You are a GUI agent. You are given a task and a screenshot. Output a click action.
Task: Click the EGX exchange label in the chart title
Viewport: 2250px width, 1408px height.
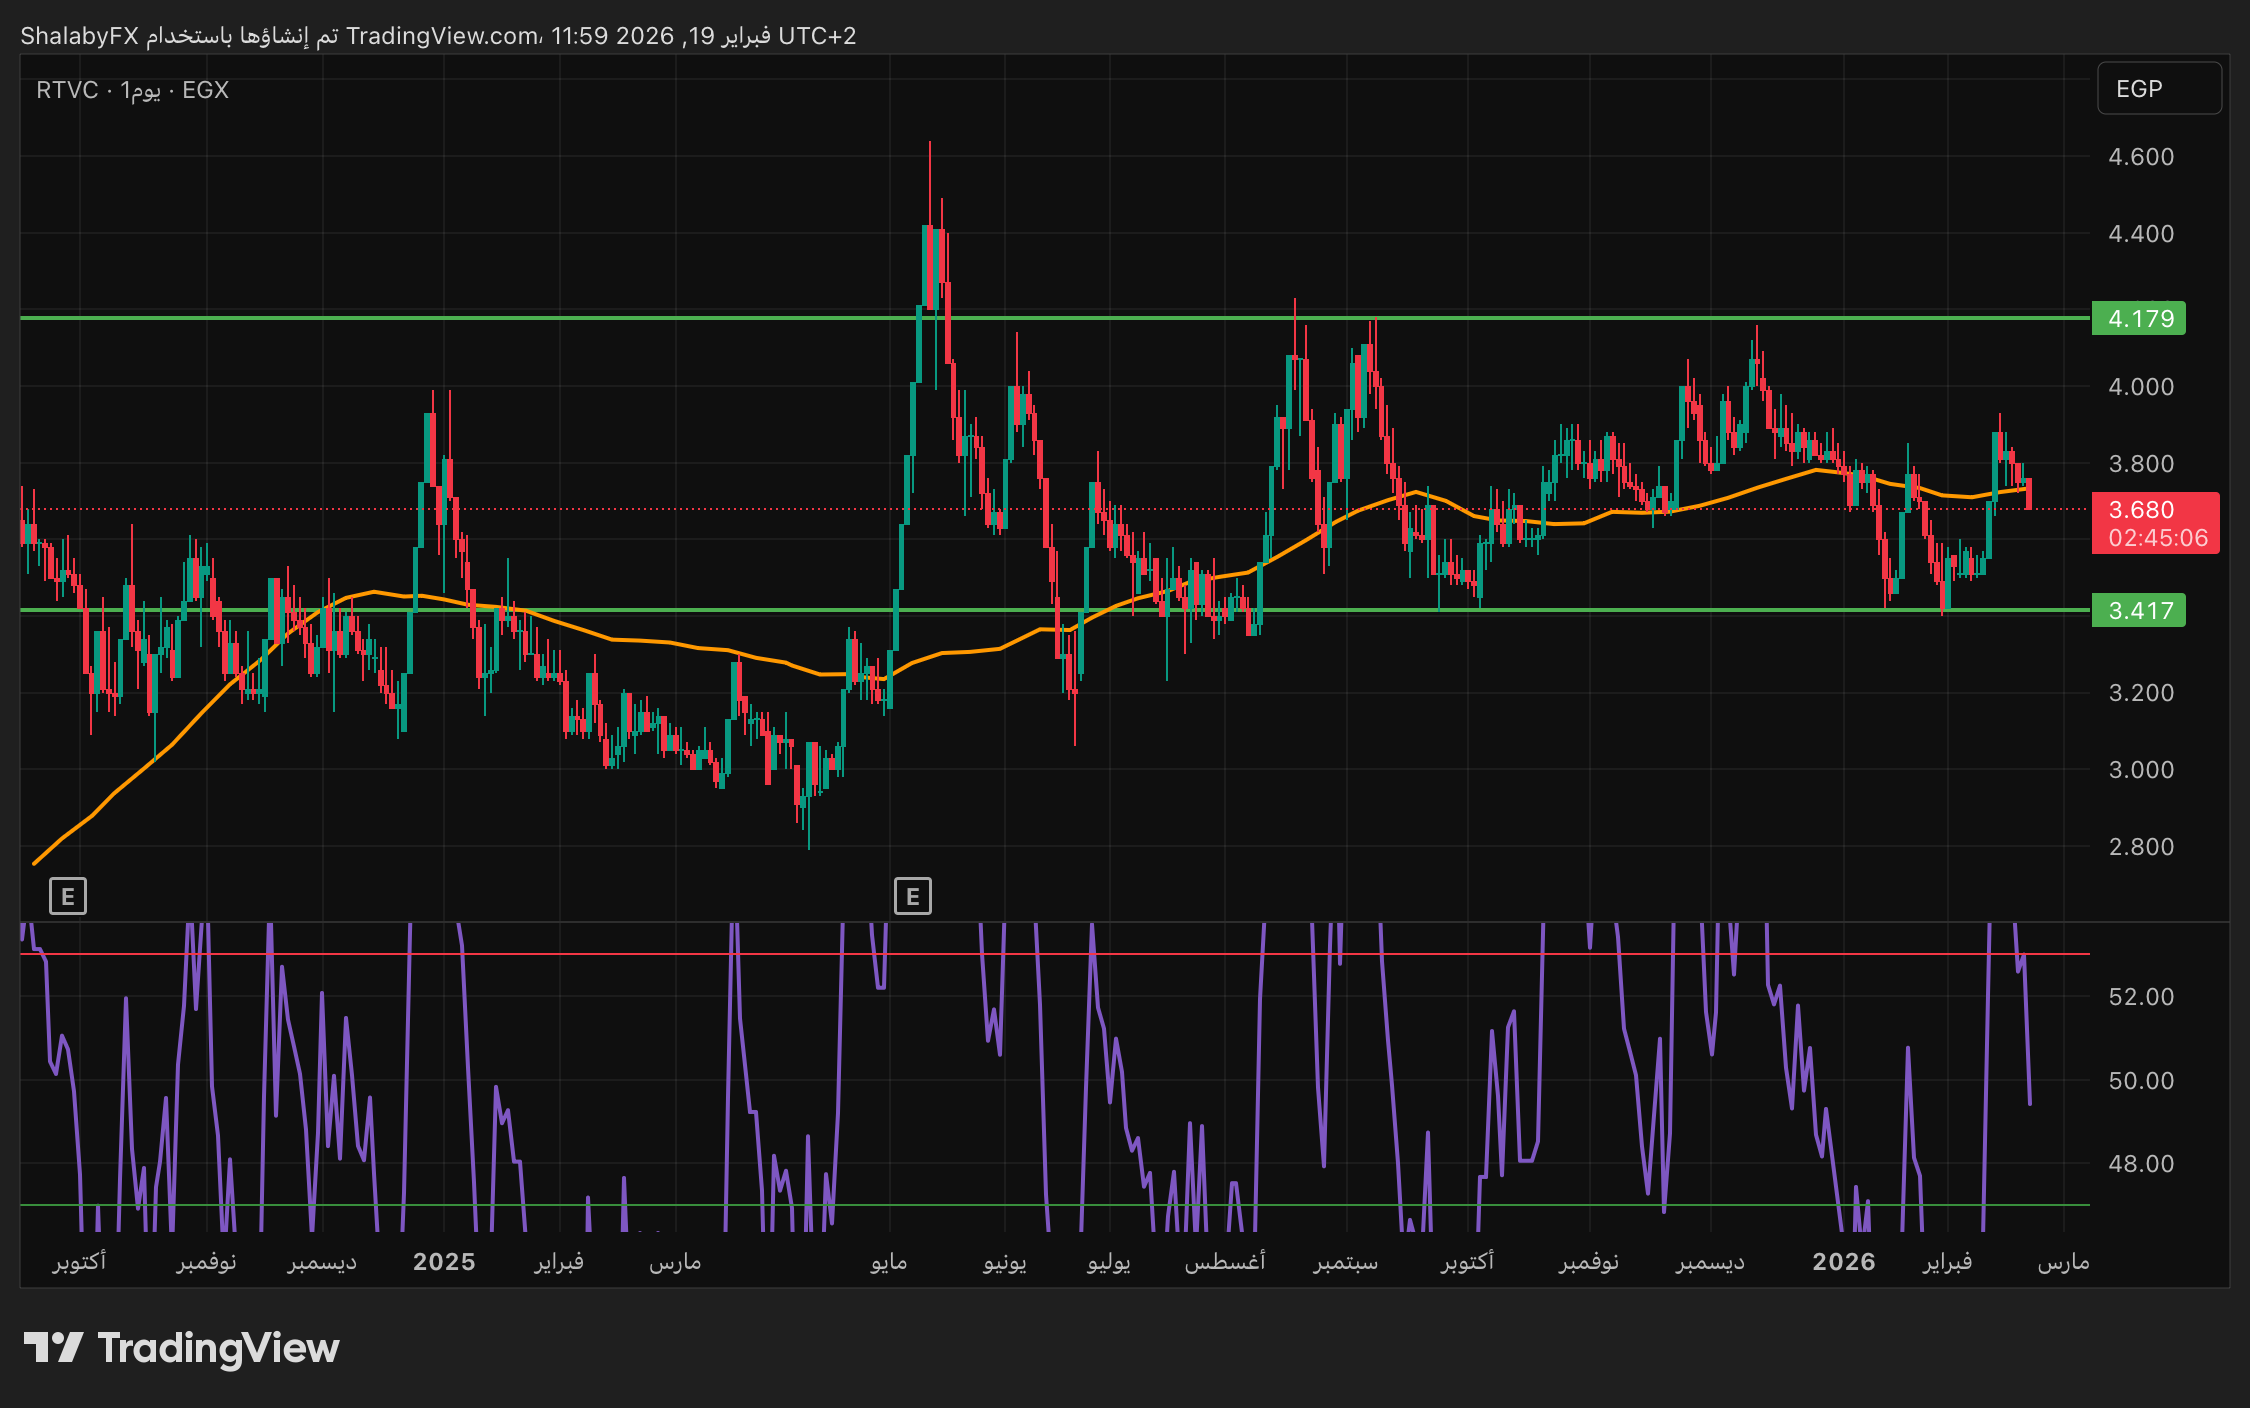pyautogui.click(x=205, y=90)
